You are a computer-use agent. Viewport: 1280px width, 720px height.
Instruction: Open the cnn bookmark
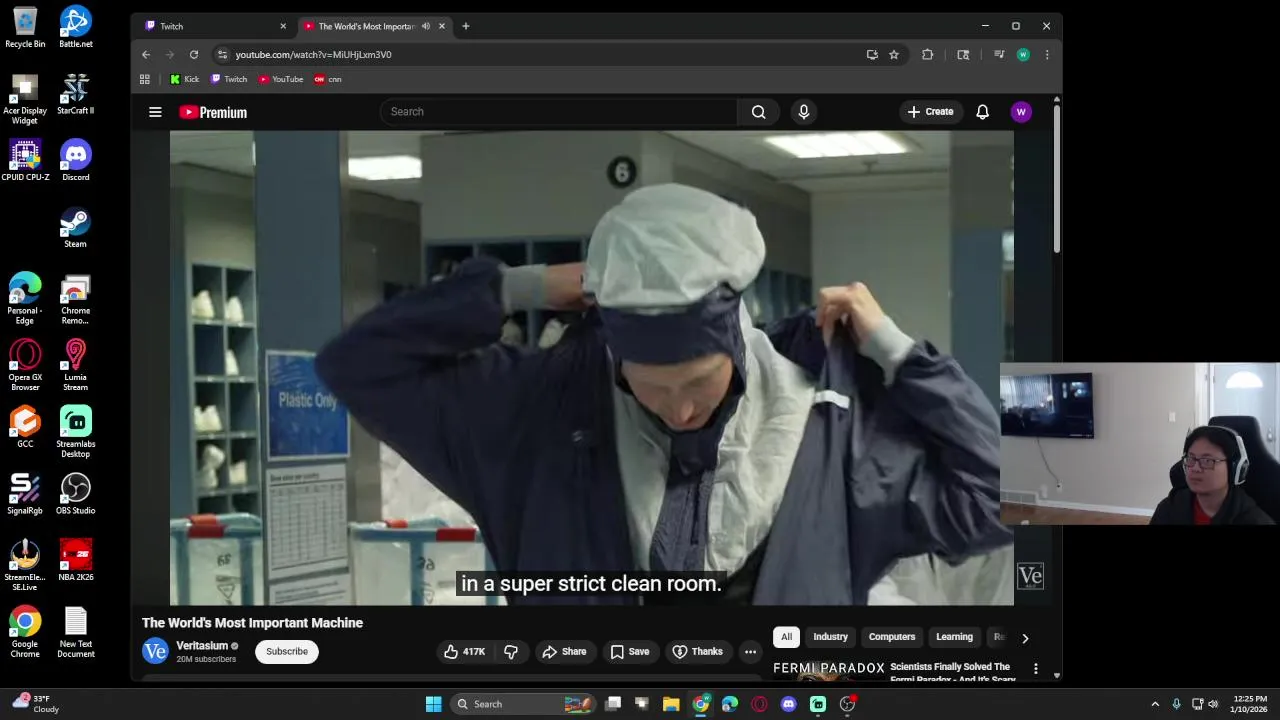click(328, 79)
